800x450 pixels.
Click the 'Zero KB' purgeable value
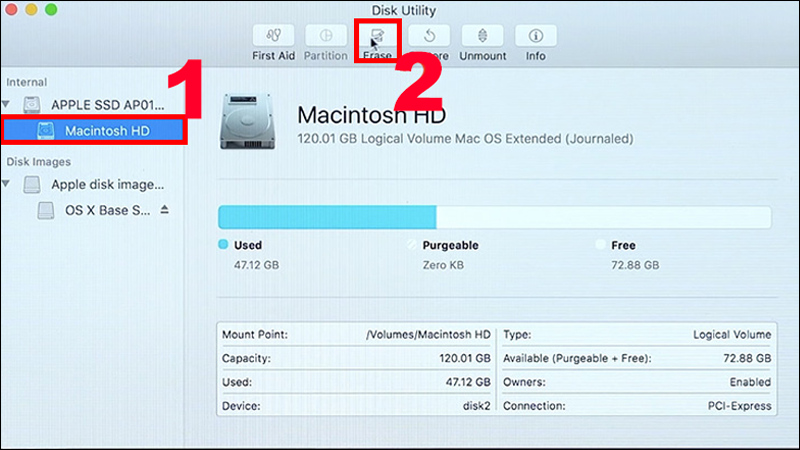click(443, 265)
